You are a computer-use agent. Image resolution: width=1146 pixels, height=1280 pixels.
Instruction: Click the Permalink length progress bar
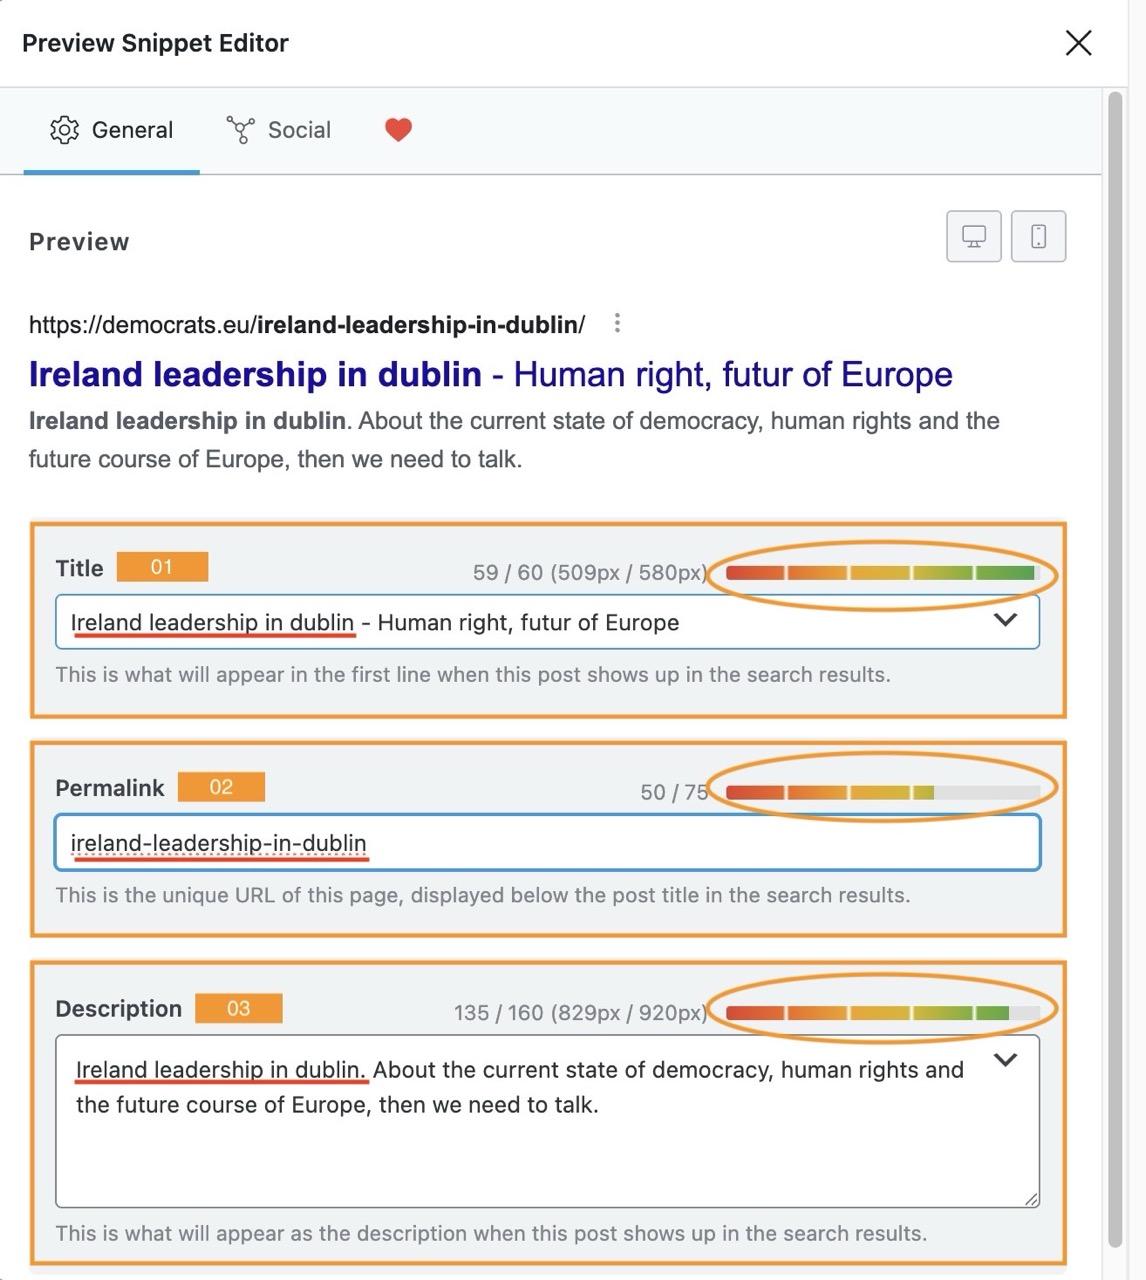[x=881, y=792]
